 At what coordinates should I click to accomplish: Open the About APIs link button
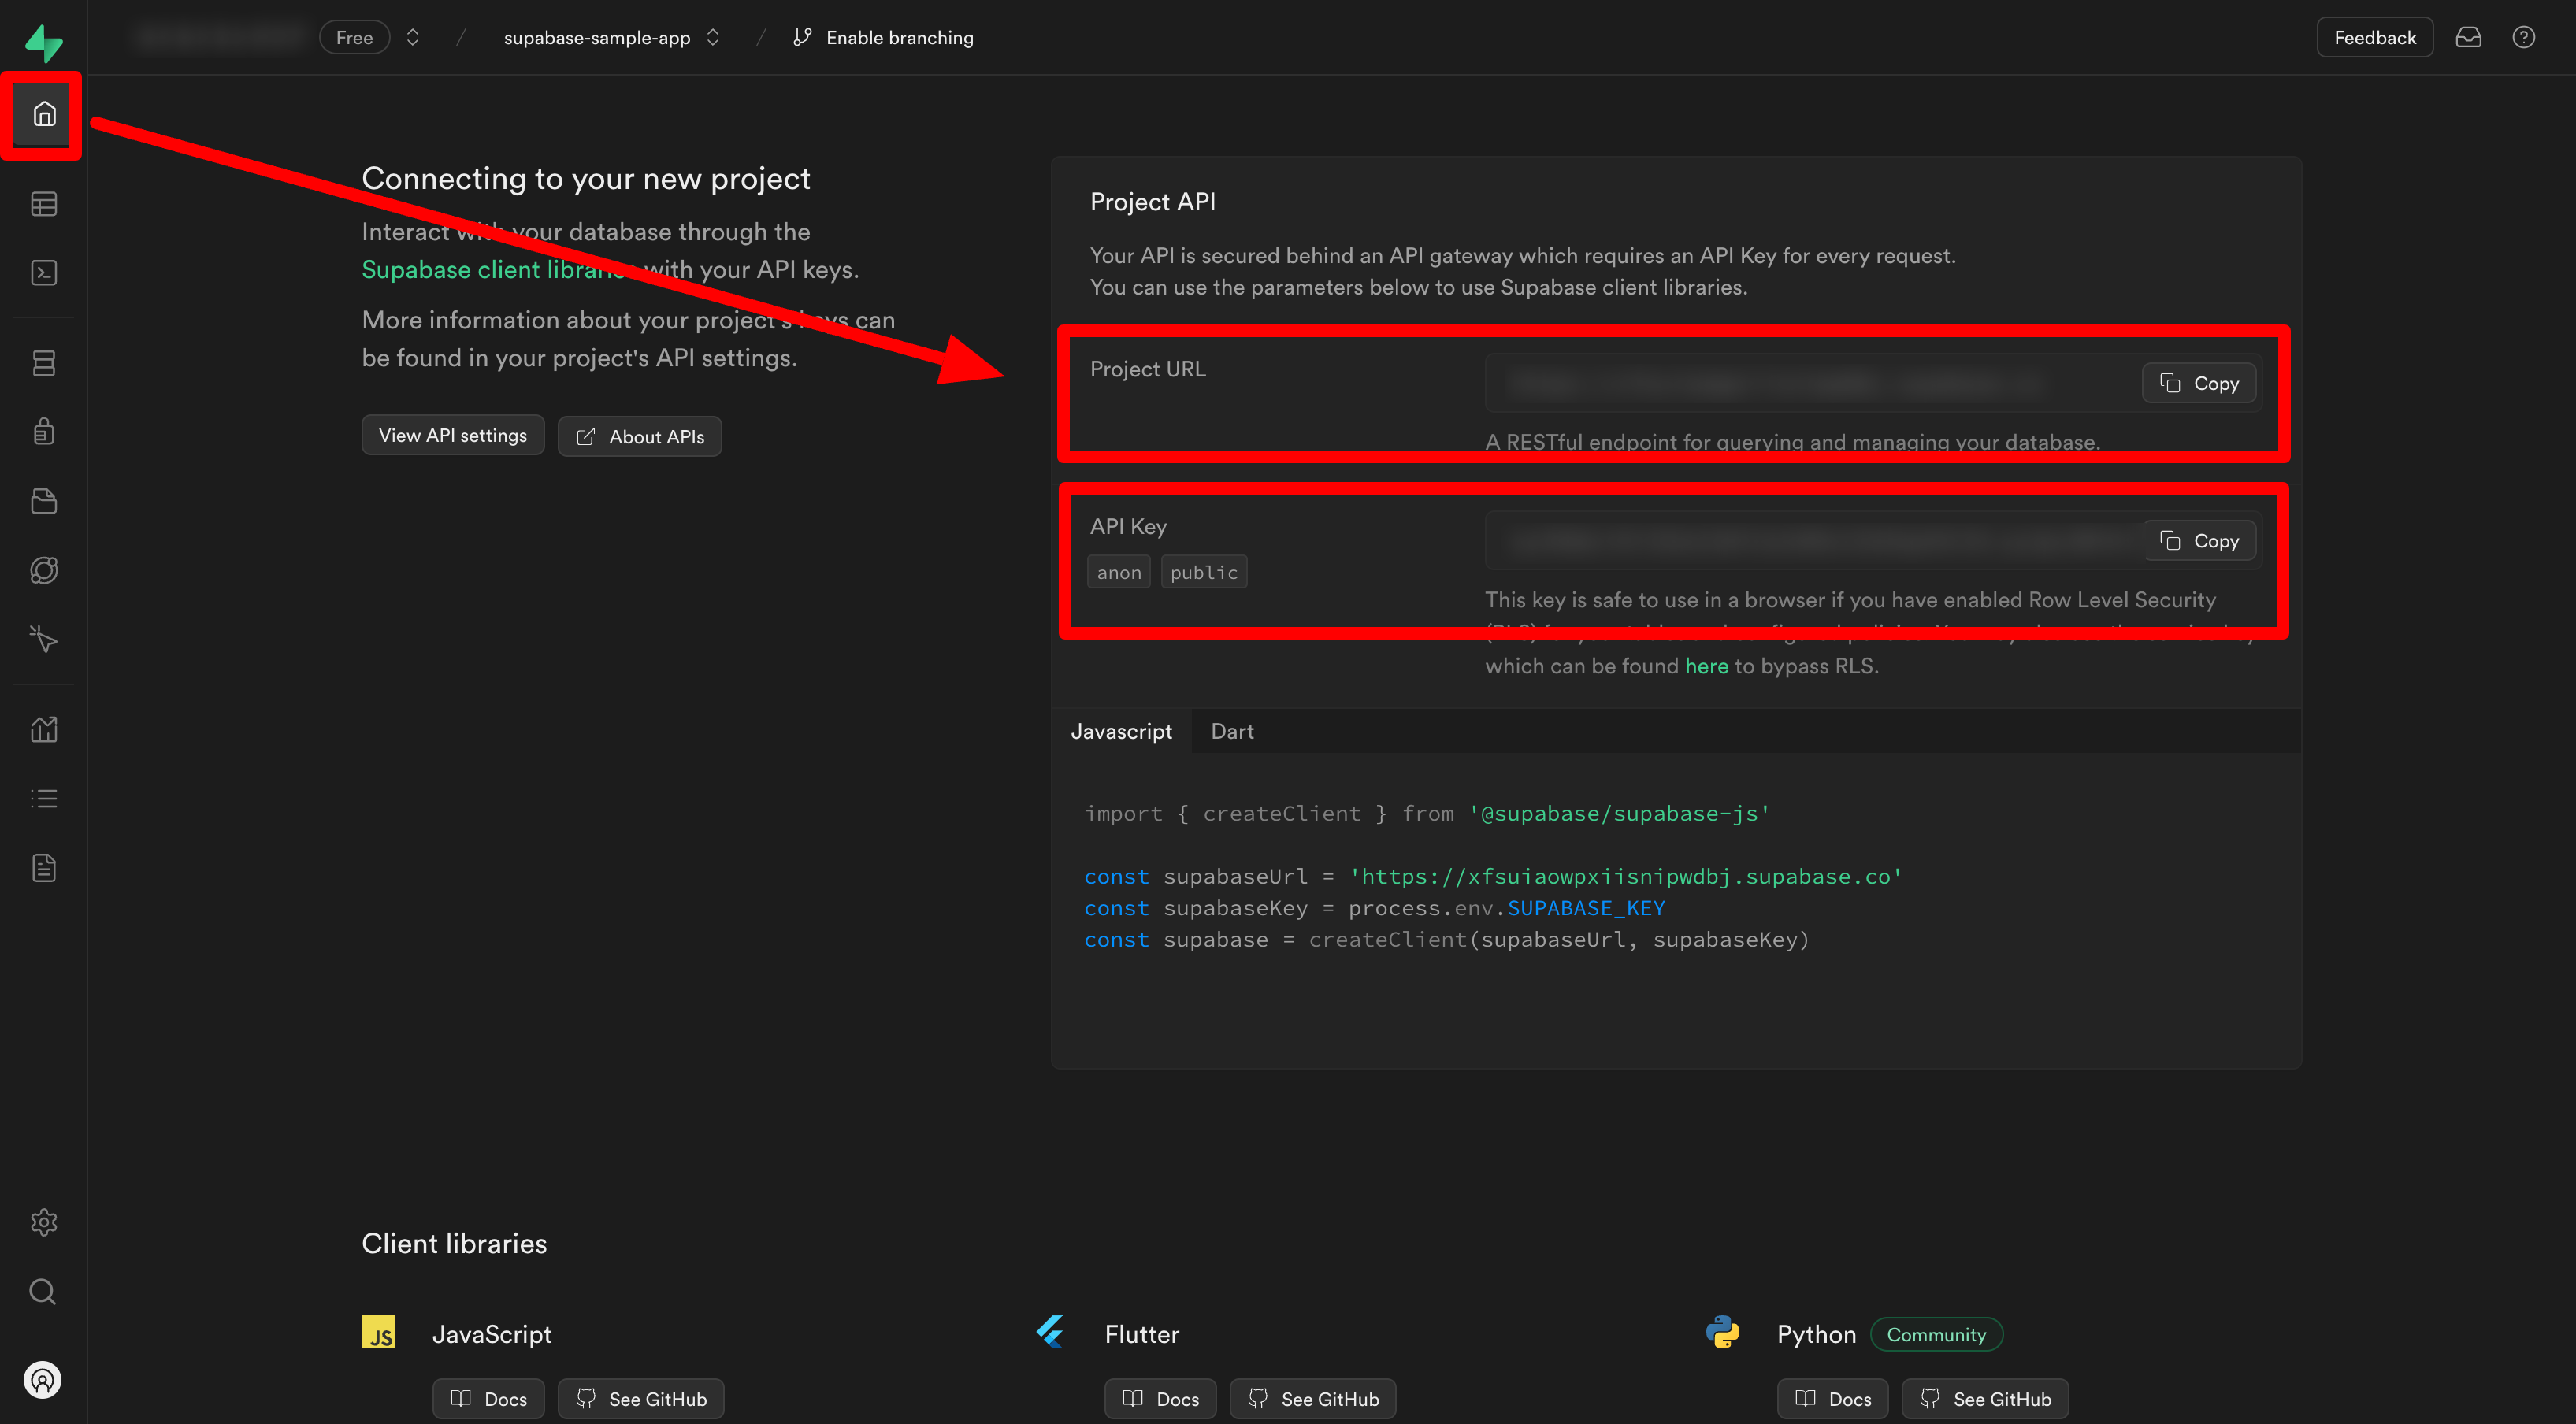pos(640,436)
